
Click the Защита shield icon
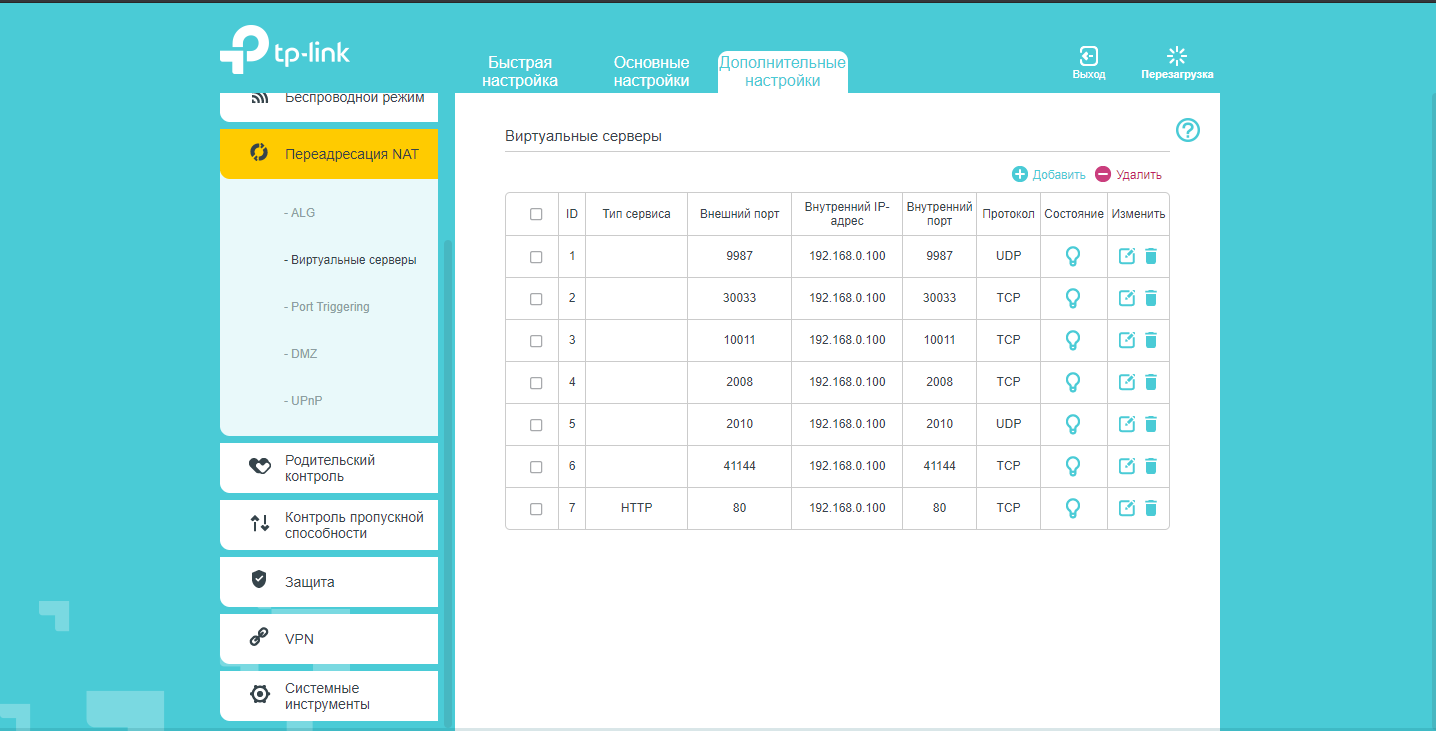coord(259,579)
